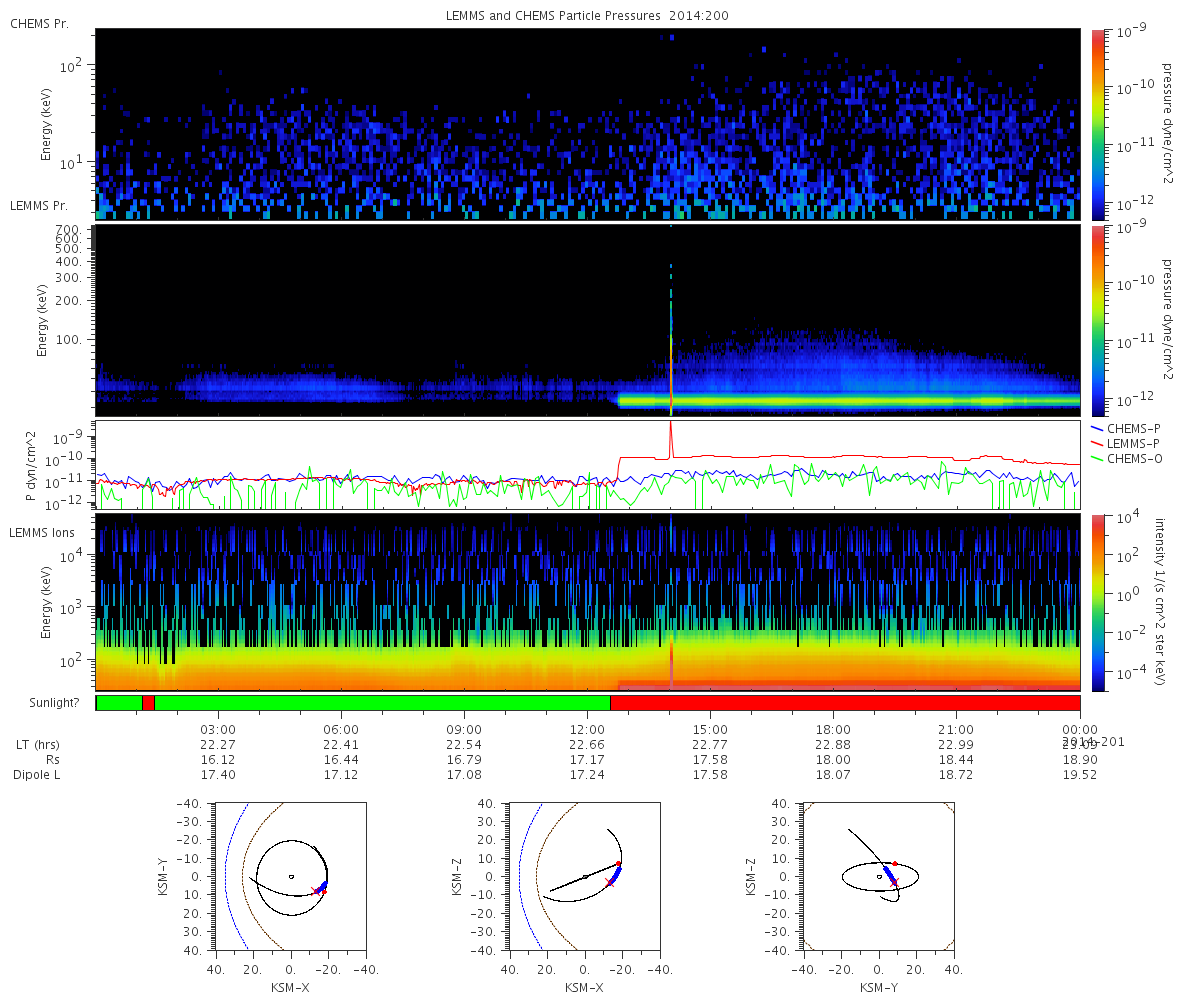Open the KSM-X versus KSM-Y orbit plot

(x=290, y=876)
